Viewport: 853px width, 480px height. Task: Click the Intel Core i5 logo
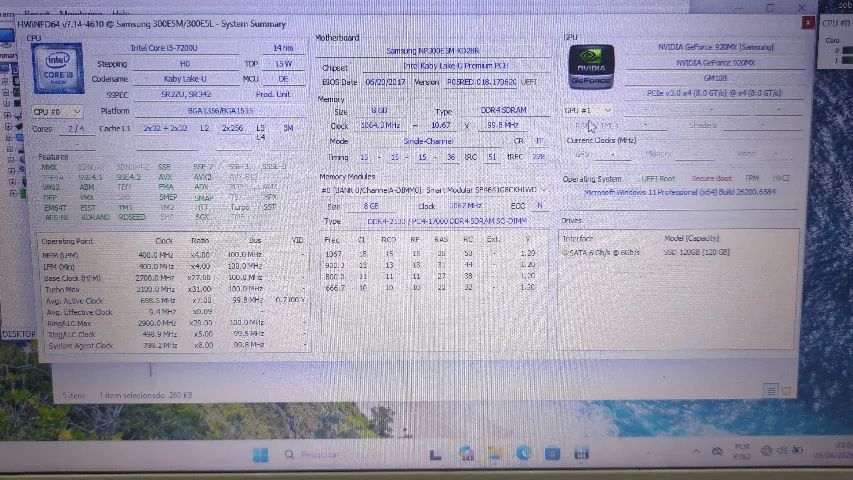(58, 69)
